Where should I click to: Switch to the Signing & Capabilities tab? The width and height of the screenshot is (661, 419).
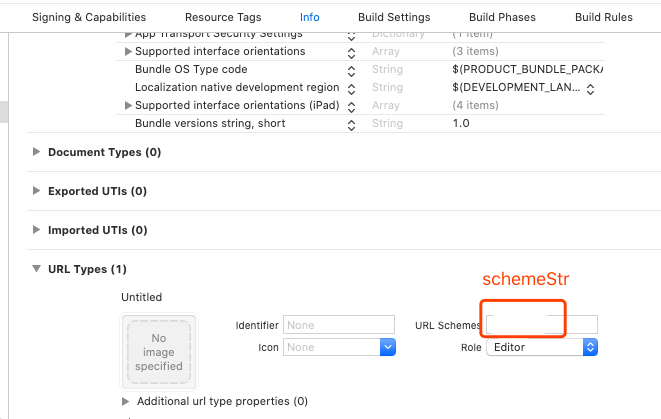tap(89, 17)
